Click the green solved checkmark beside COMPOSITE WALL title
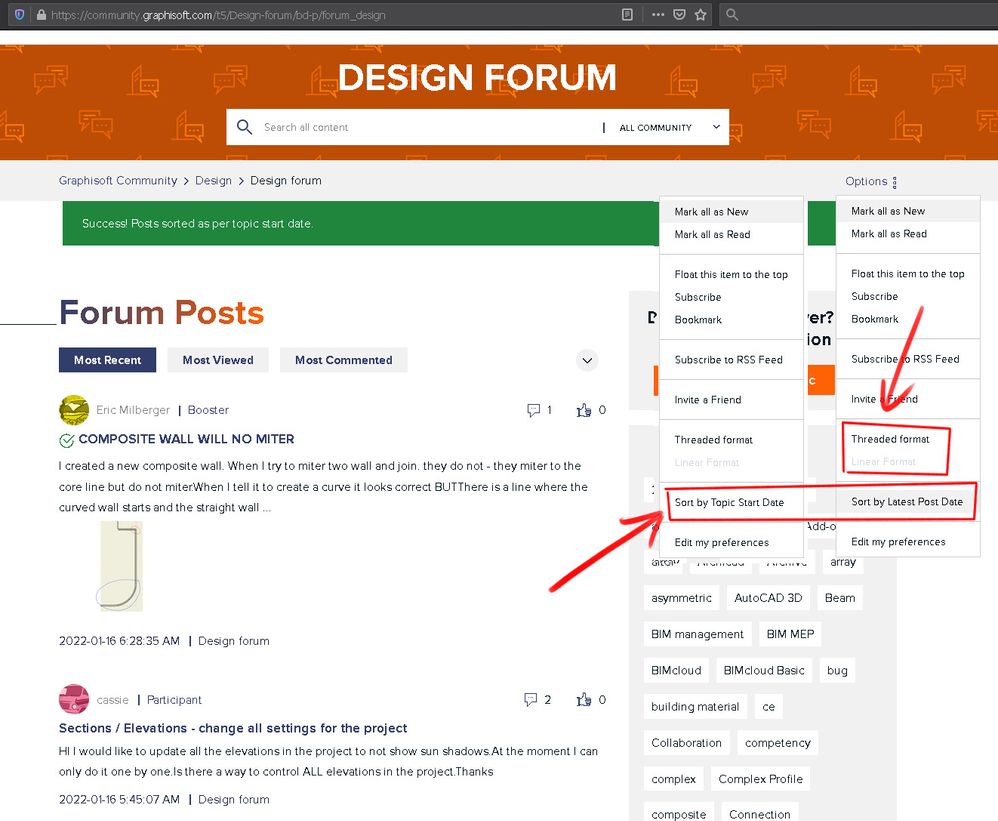This screenshot has height=821, width=998. (66, 440)
